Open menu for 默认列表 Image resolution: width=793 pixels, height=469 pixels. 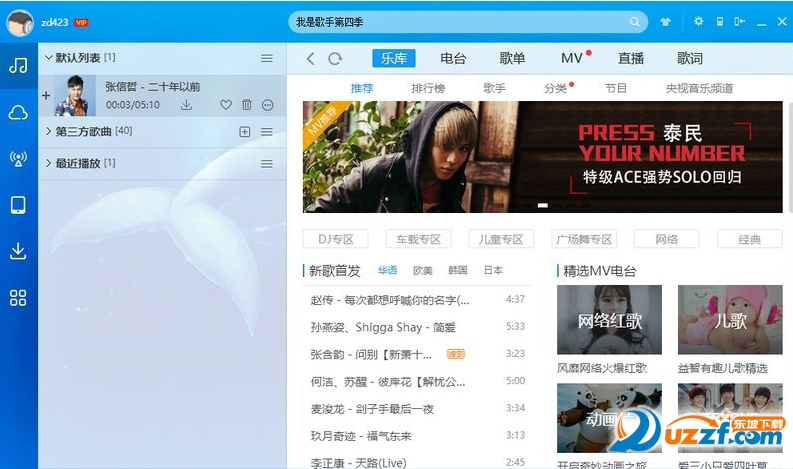click(x=267, y=59)
